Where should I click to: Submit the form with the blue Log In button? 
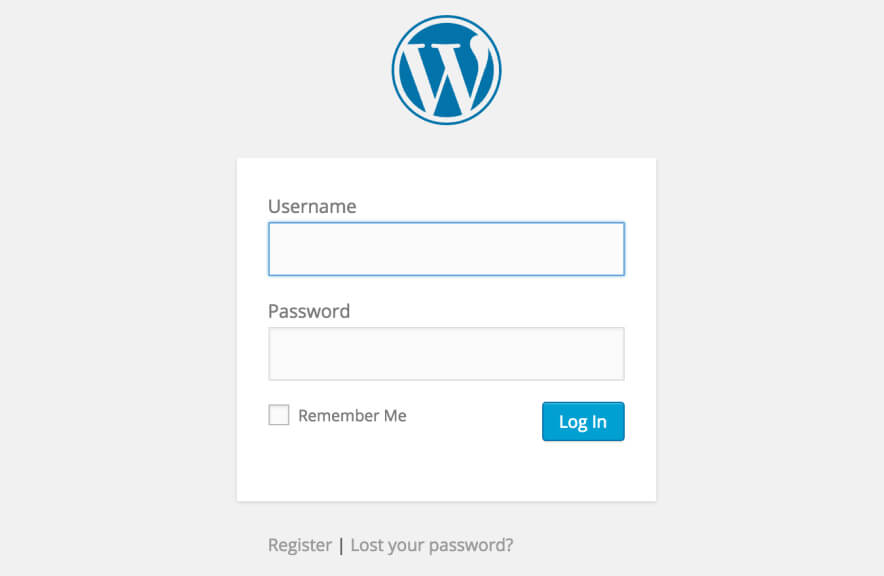tap(583, 421)
